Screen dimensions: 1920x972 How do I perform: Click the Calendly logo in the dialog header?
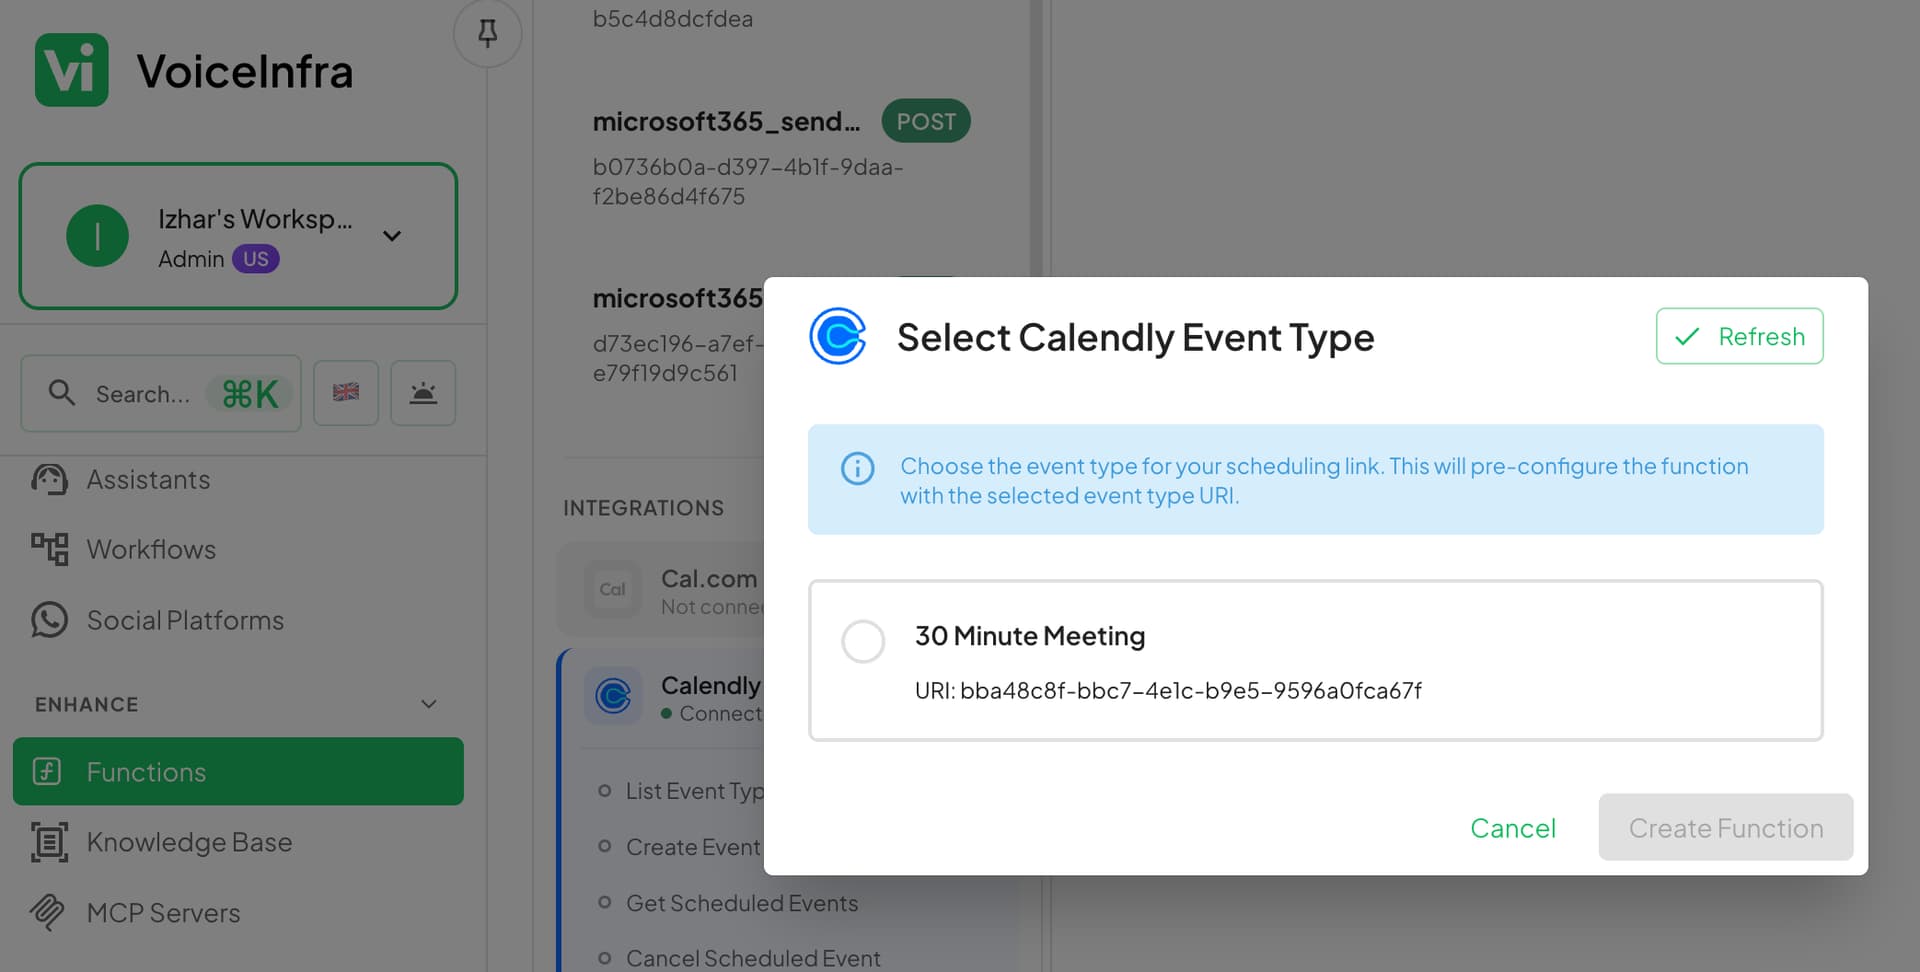838,336
